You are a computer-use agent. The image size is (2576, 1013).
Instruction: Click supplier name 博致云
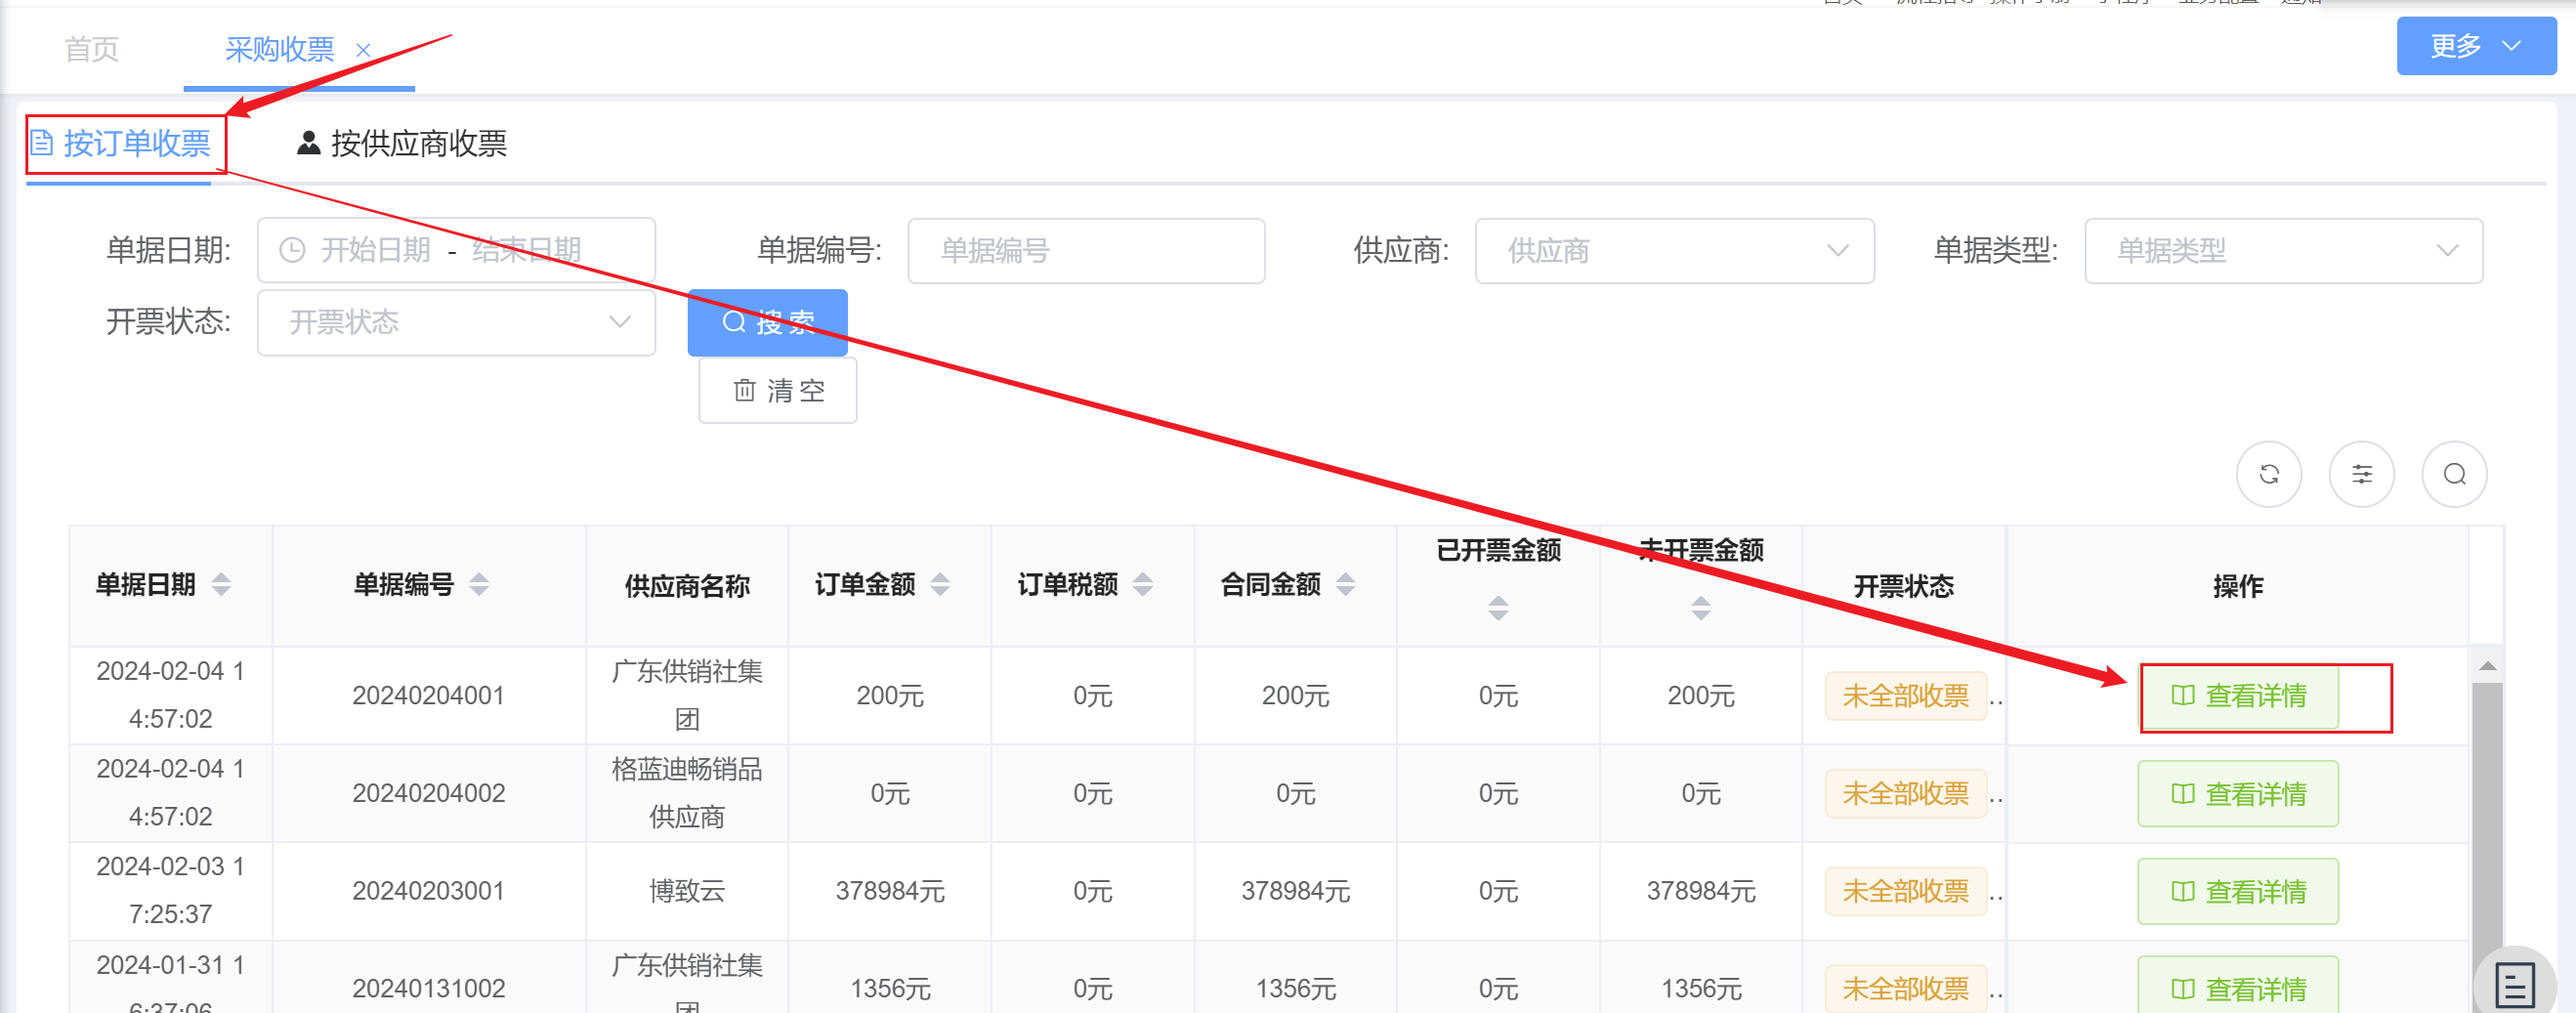coord(687,892)
